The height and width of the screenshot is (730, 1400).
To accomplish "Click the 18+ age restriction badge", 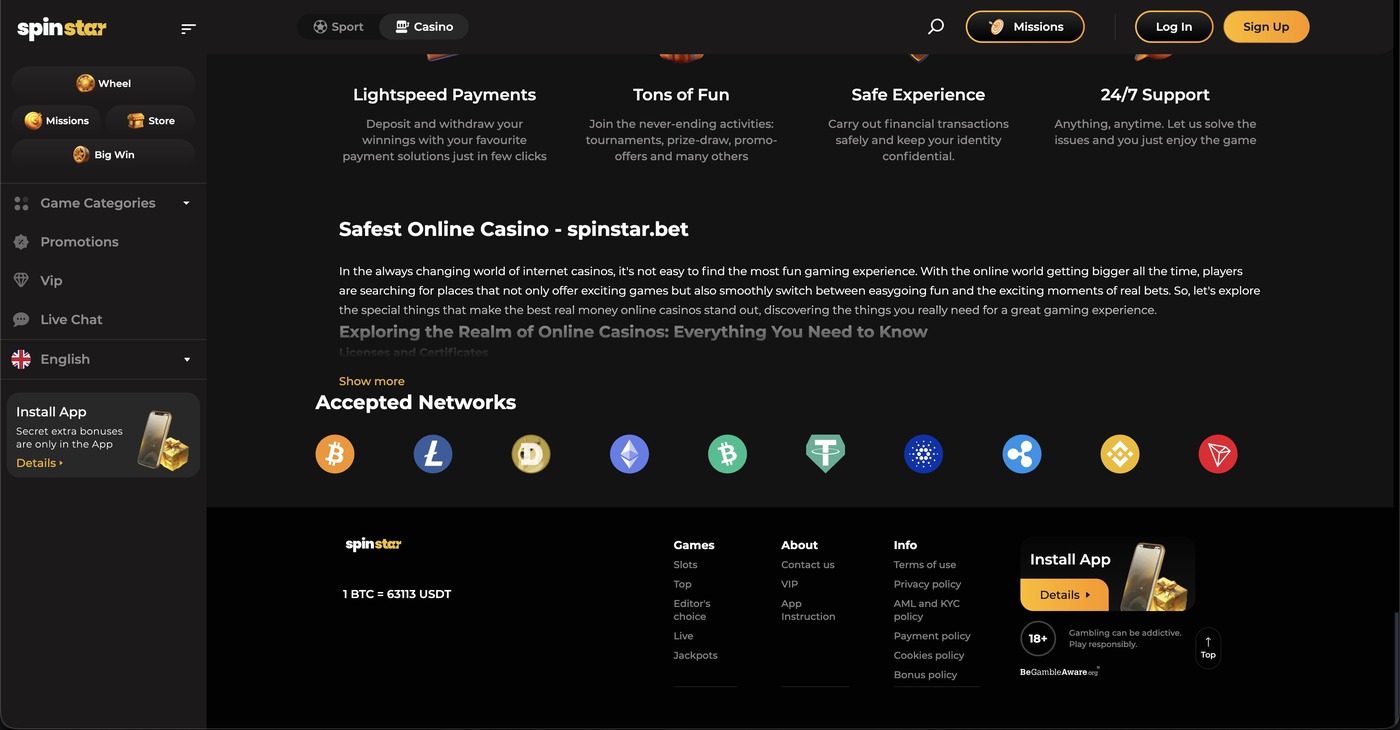I will tap(1038, 638).
